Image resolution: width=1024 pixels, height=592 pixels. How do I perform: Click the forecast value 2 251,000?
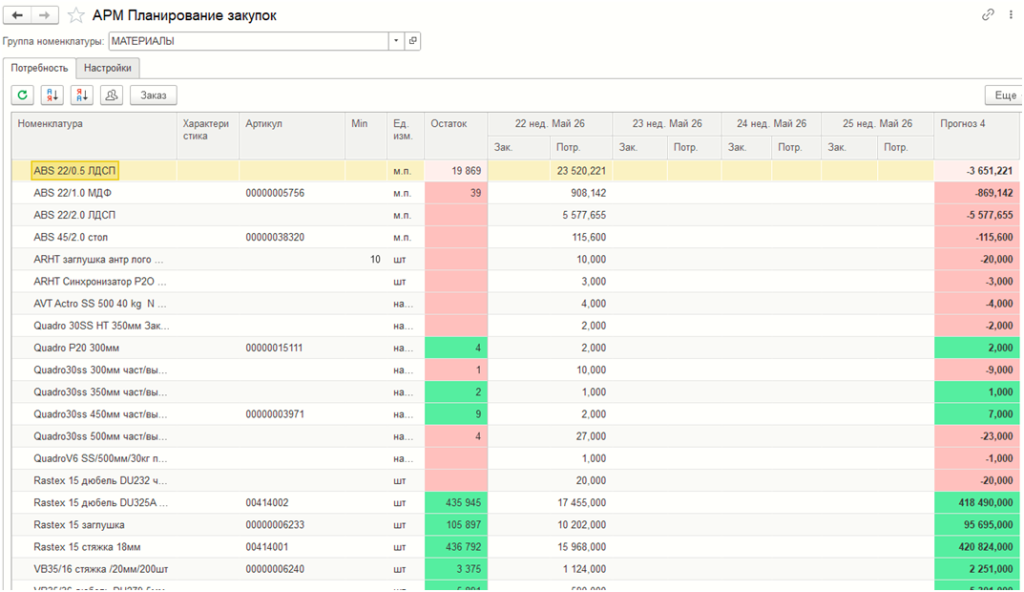coord(991,569)
